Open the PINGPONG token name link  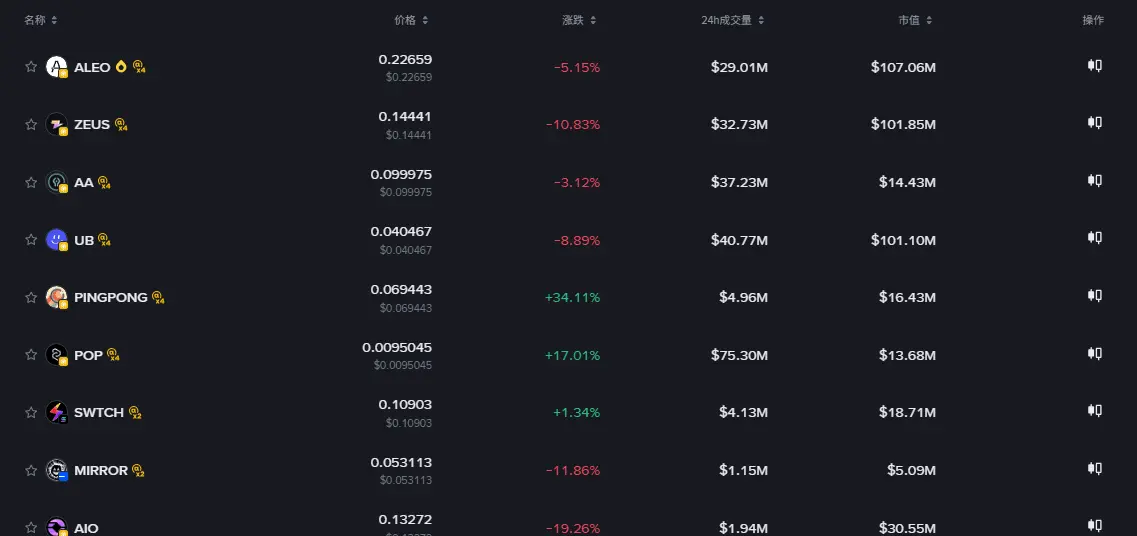click(111, 297)
